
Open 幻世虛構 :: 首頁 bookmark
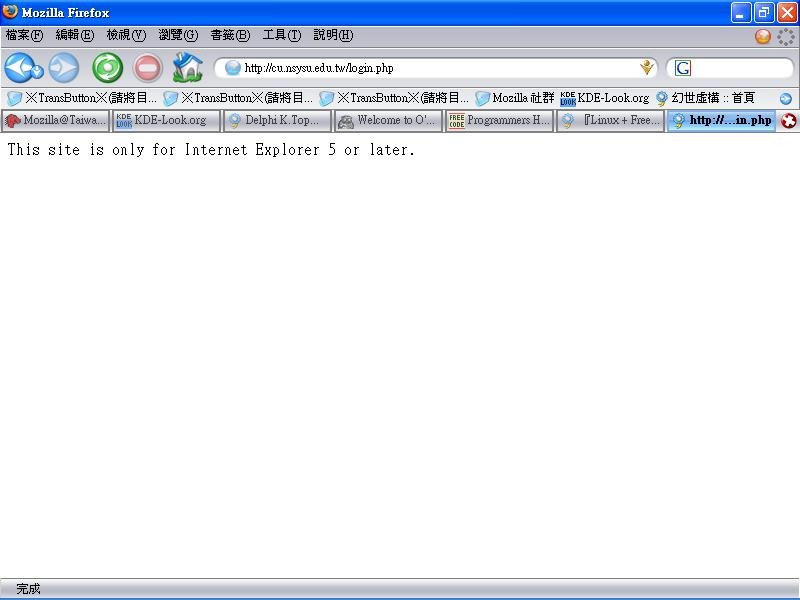coord(705,97)
